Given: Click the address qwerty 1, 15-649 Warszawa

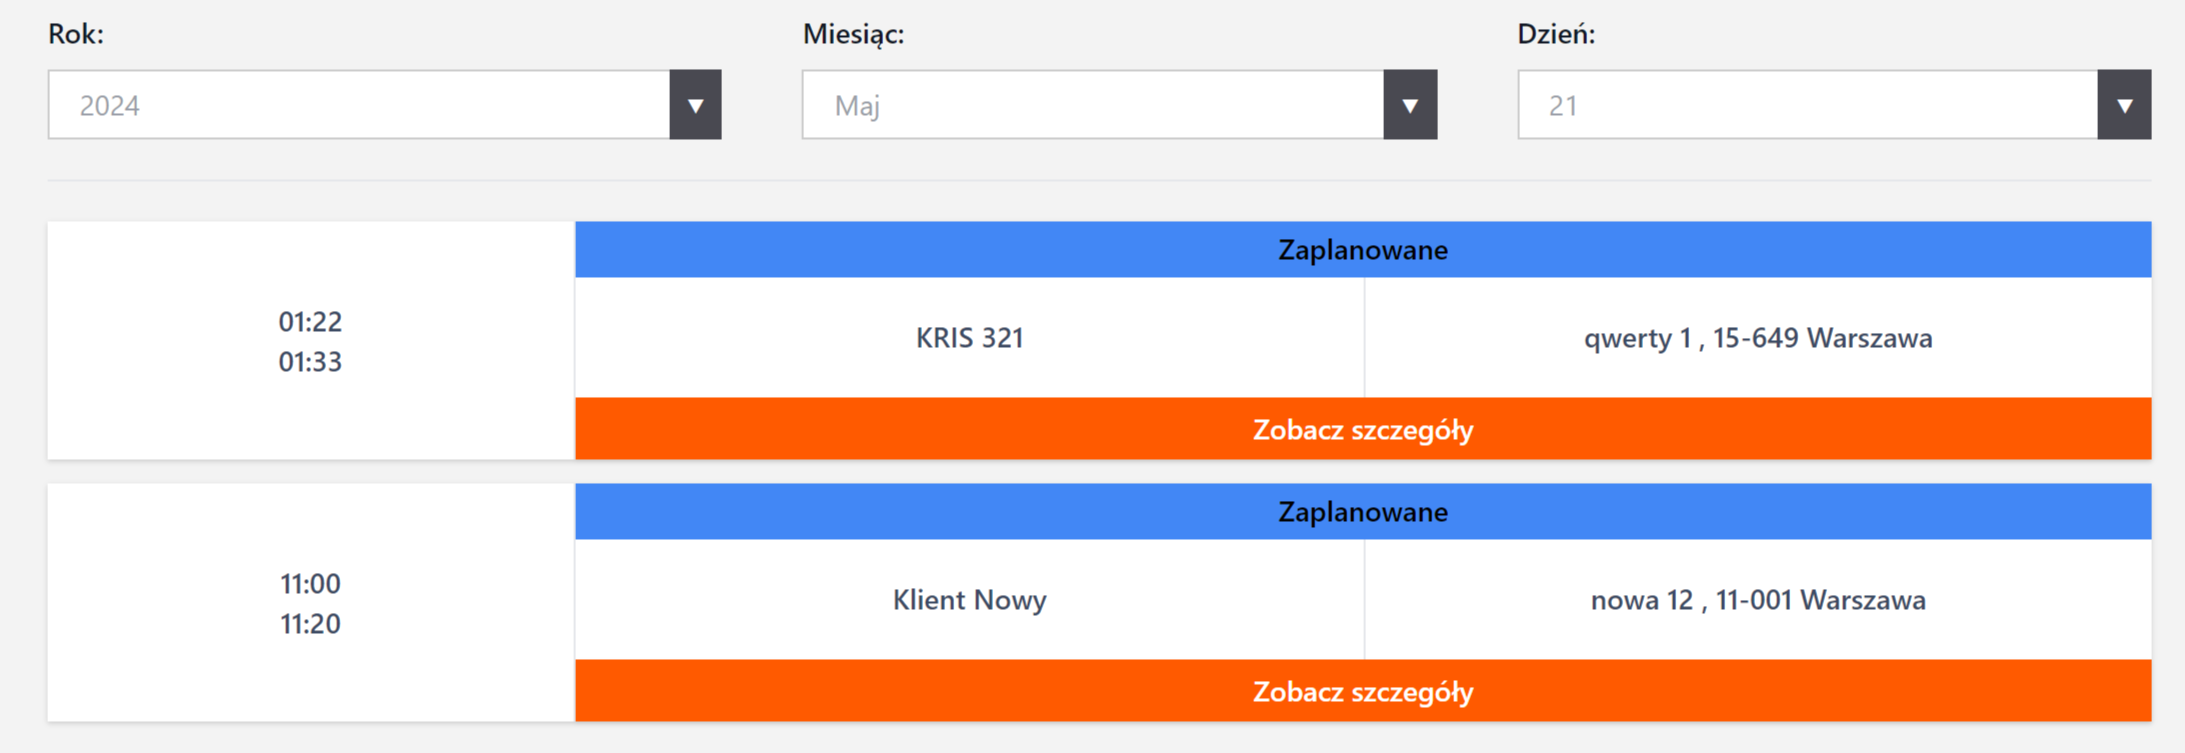Looking at the screenshot, I should pyautogui.click(x=1757, y=338).
